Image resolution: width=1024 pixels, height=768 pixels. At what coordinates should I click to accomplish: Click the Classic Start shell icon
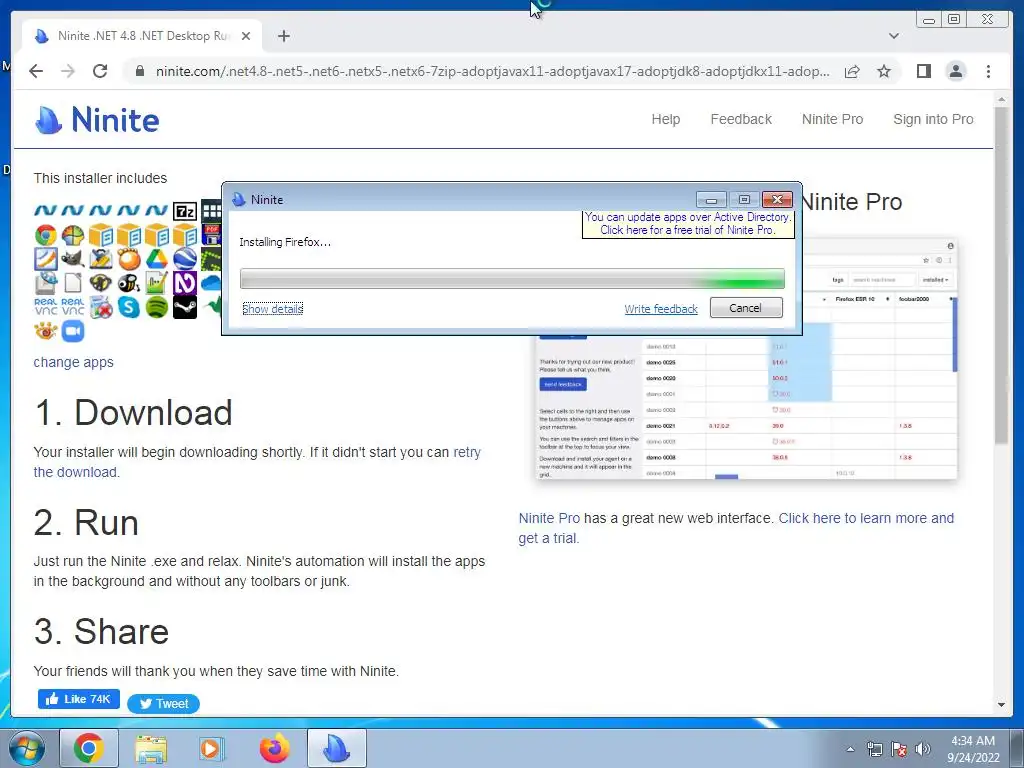[73, 235]
